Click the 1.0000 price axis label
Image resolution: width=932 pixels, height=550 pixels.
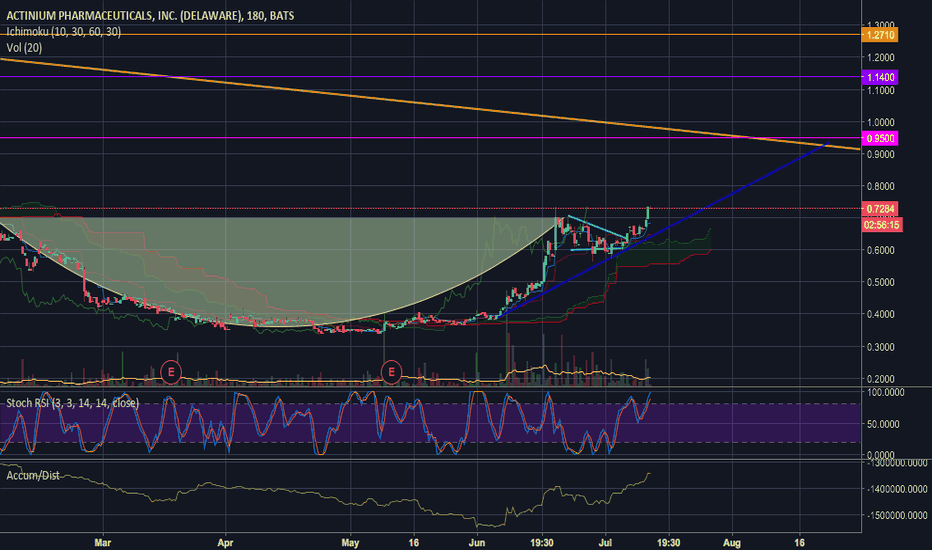point(881,122)
